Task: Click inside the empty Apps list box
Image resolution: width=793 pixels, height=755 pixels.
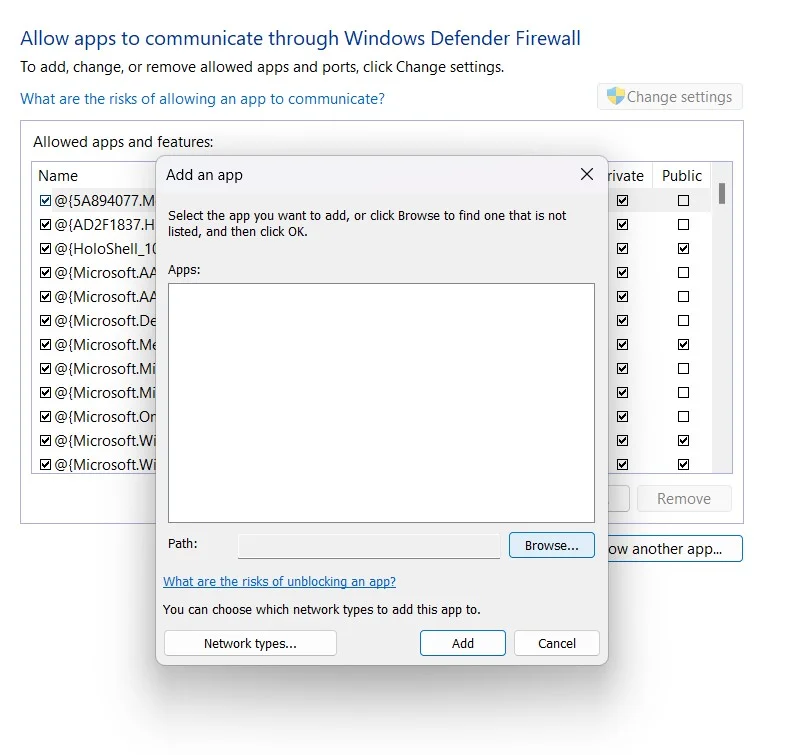Action: 381,403
